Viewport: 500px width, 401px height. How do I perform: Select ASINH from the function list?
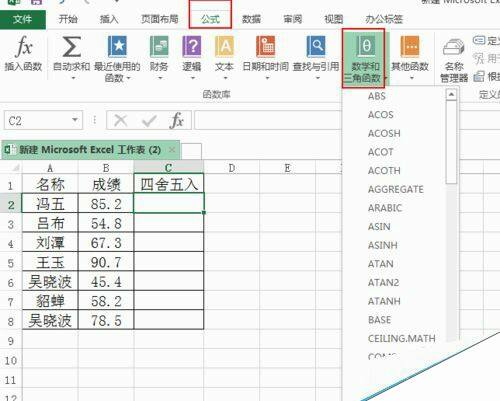coord(383,246)
